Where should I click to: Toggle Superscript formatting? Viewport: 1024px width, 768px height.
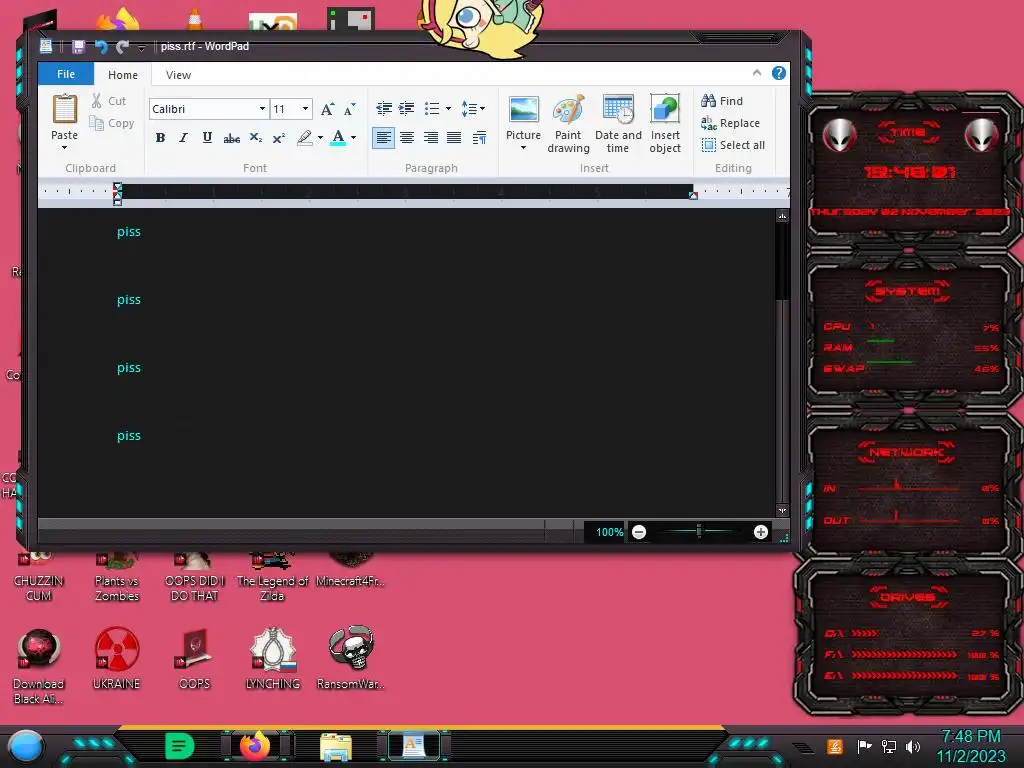[x=279, y=138]
